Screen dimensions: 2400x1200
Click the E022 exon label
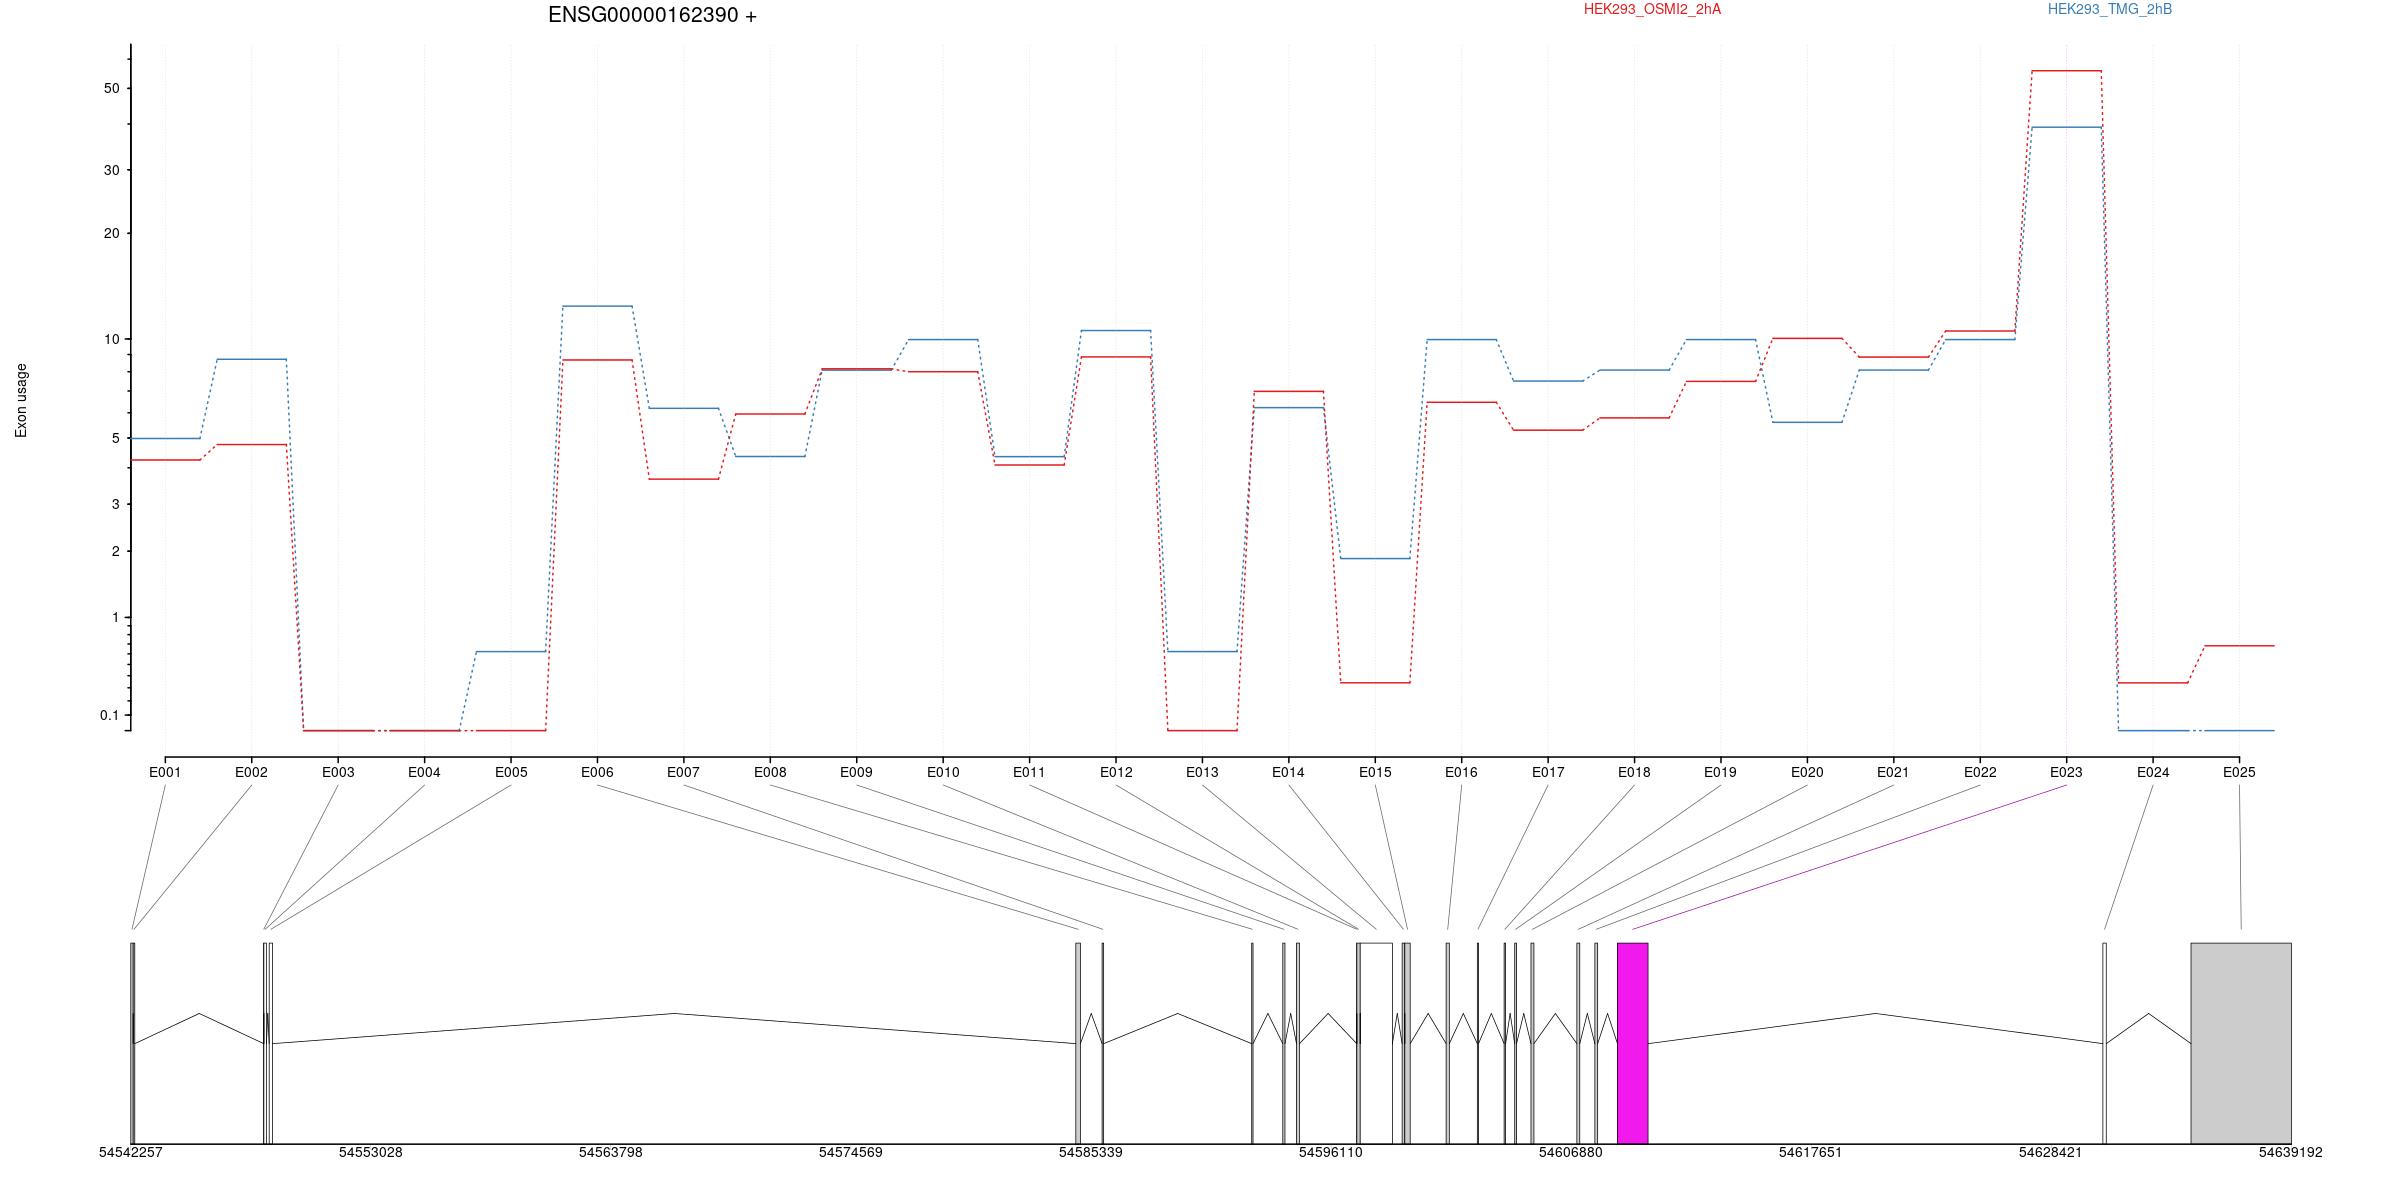click(x=1980, y=772)
